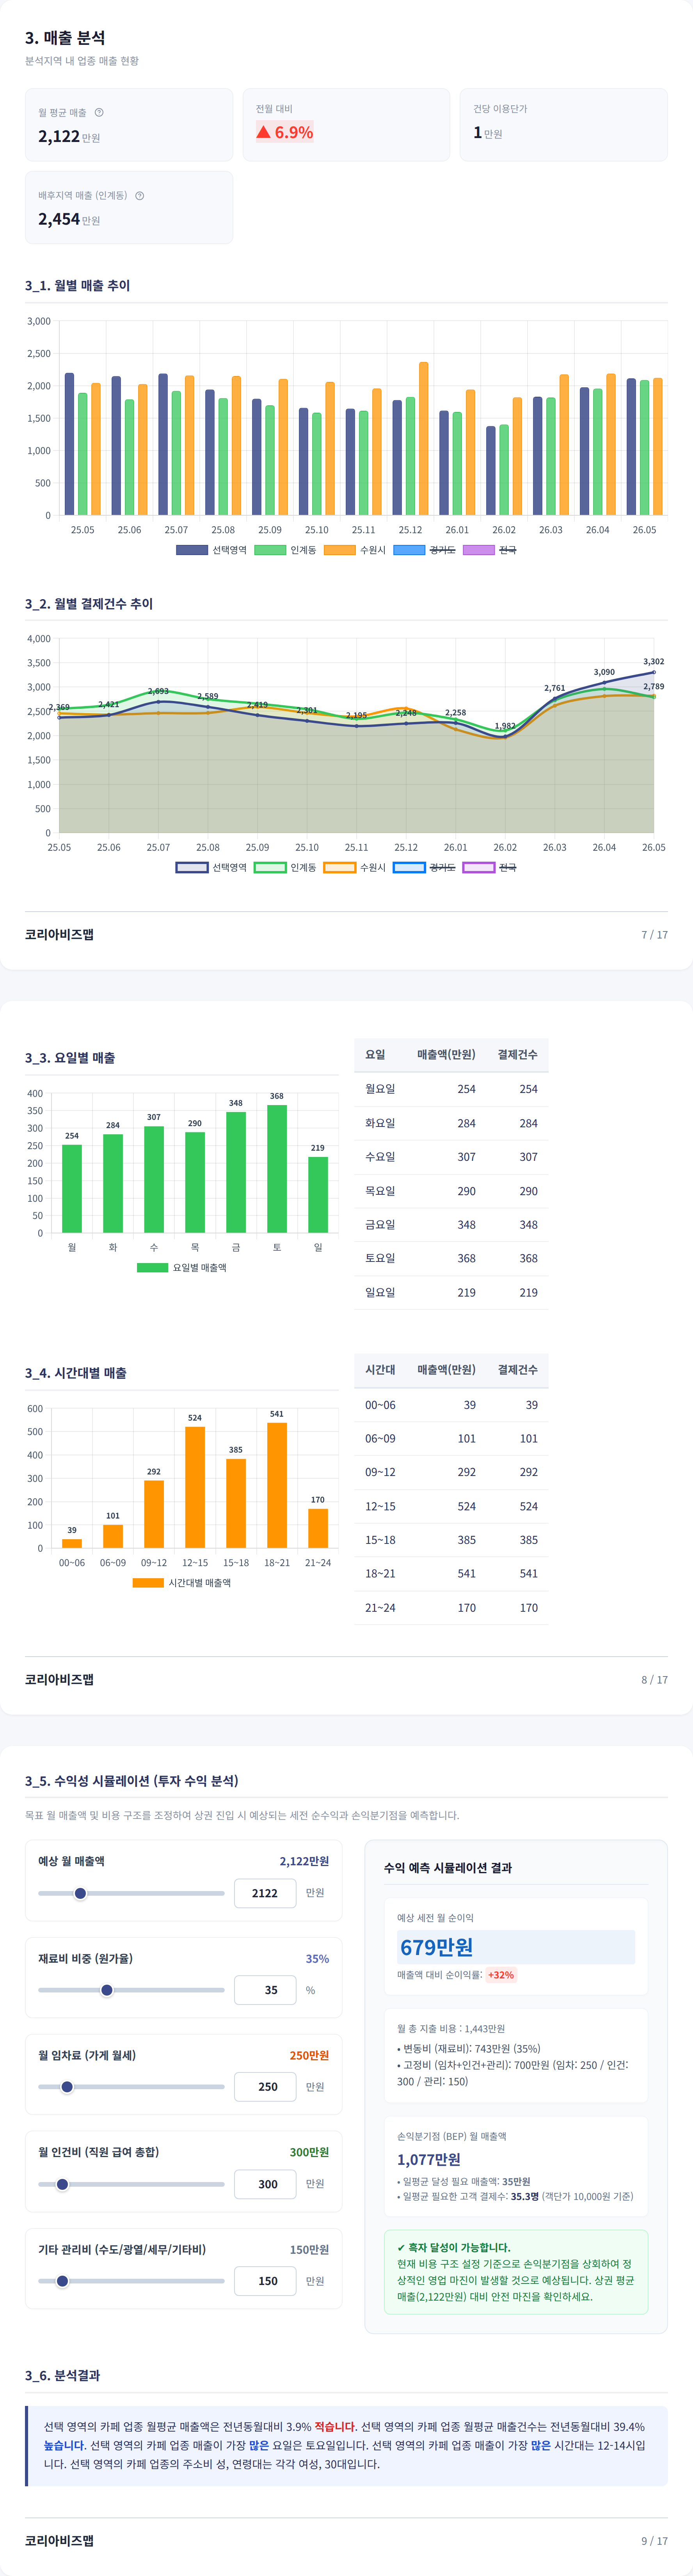The width and height of the screenshot is (693, 2576).
Task: Select the 금요일 row label
Action: (x=380, y=1224)
